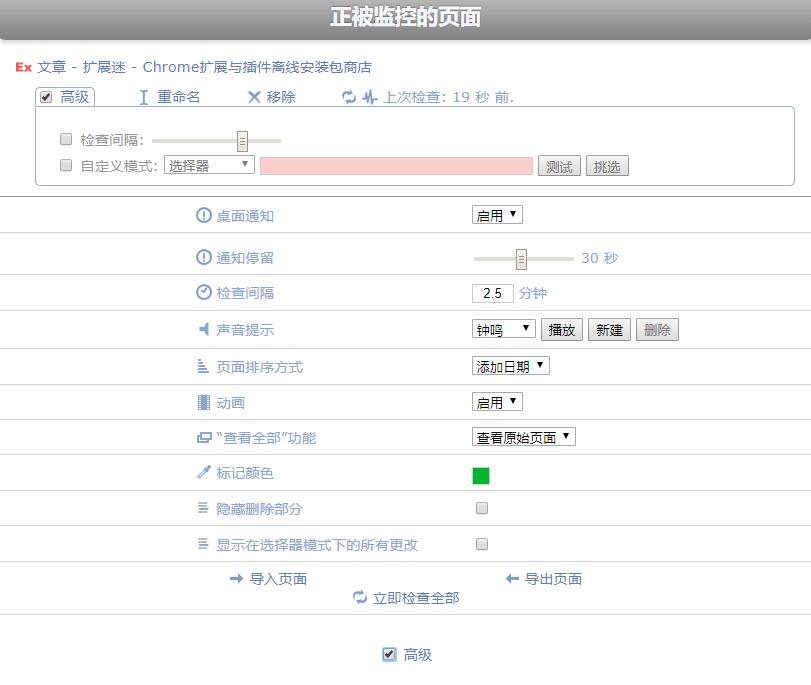Open the 添加日期 sorting dropdown

510,367
